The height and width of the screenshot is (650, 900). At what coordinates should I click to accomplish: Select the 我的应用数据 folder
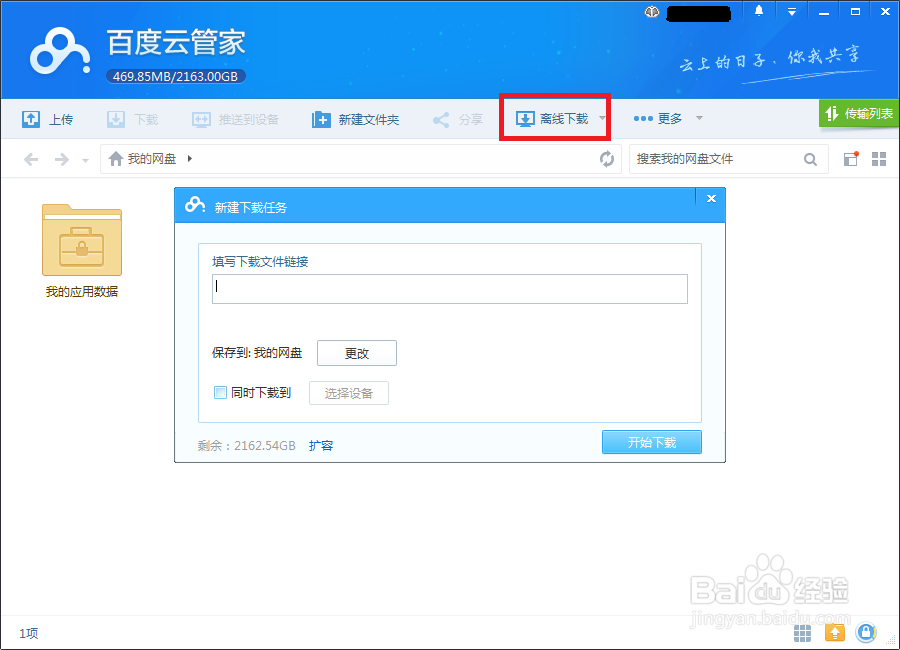pos(82,252)
